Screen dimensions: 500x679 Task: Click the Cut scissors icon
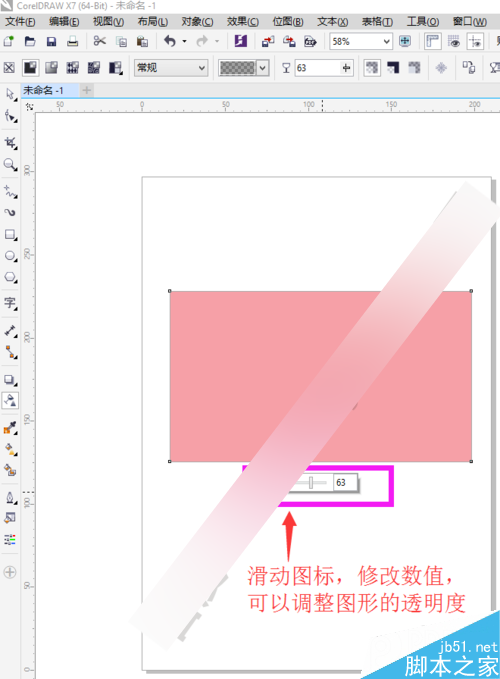click(100, 42)
